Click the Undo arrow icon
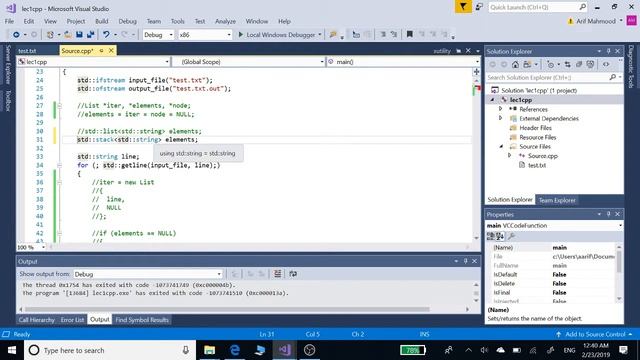Viewport: 640px width, 360px height. 106,35
